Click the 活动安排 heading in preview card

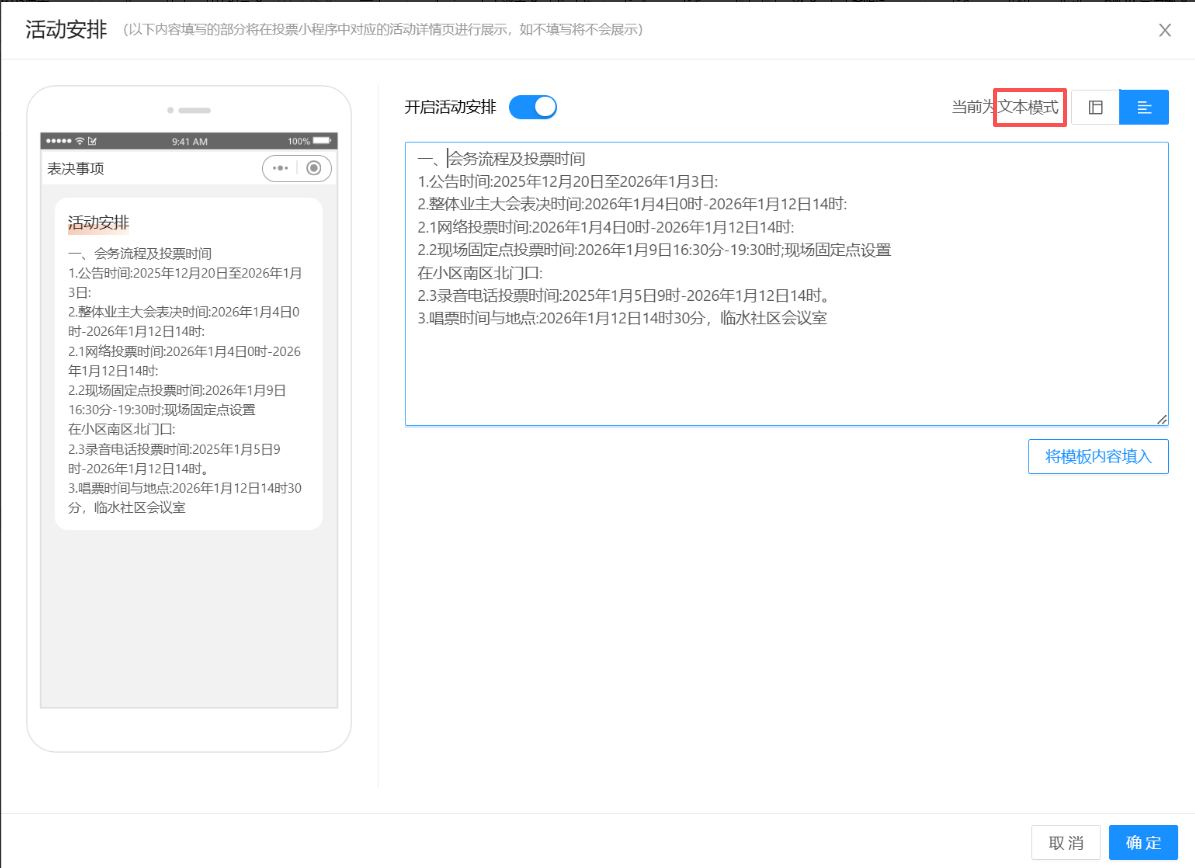98,222
